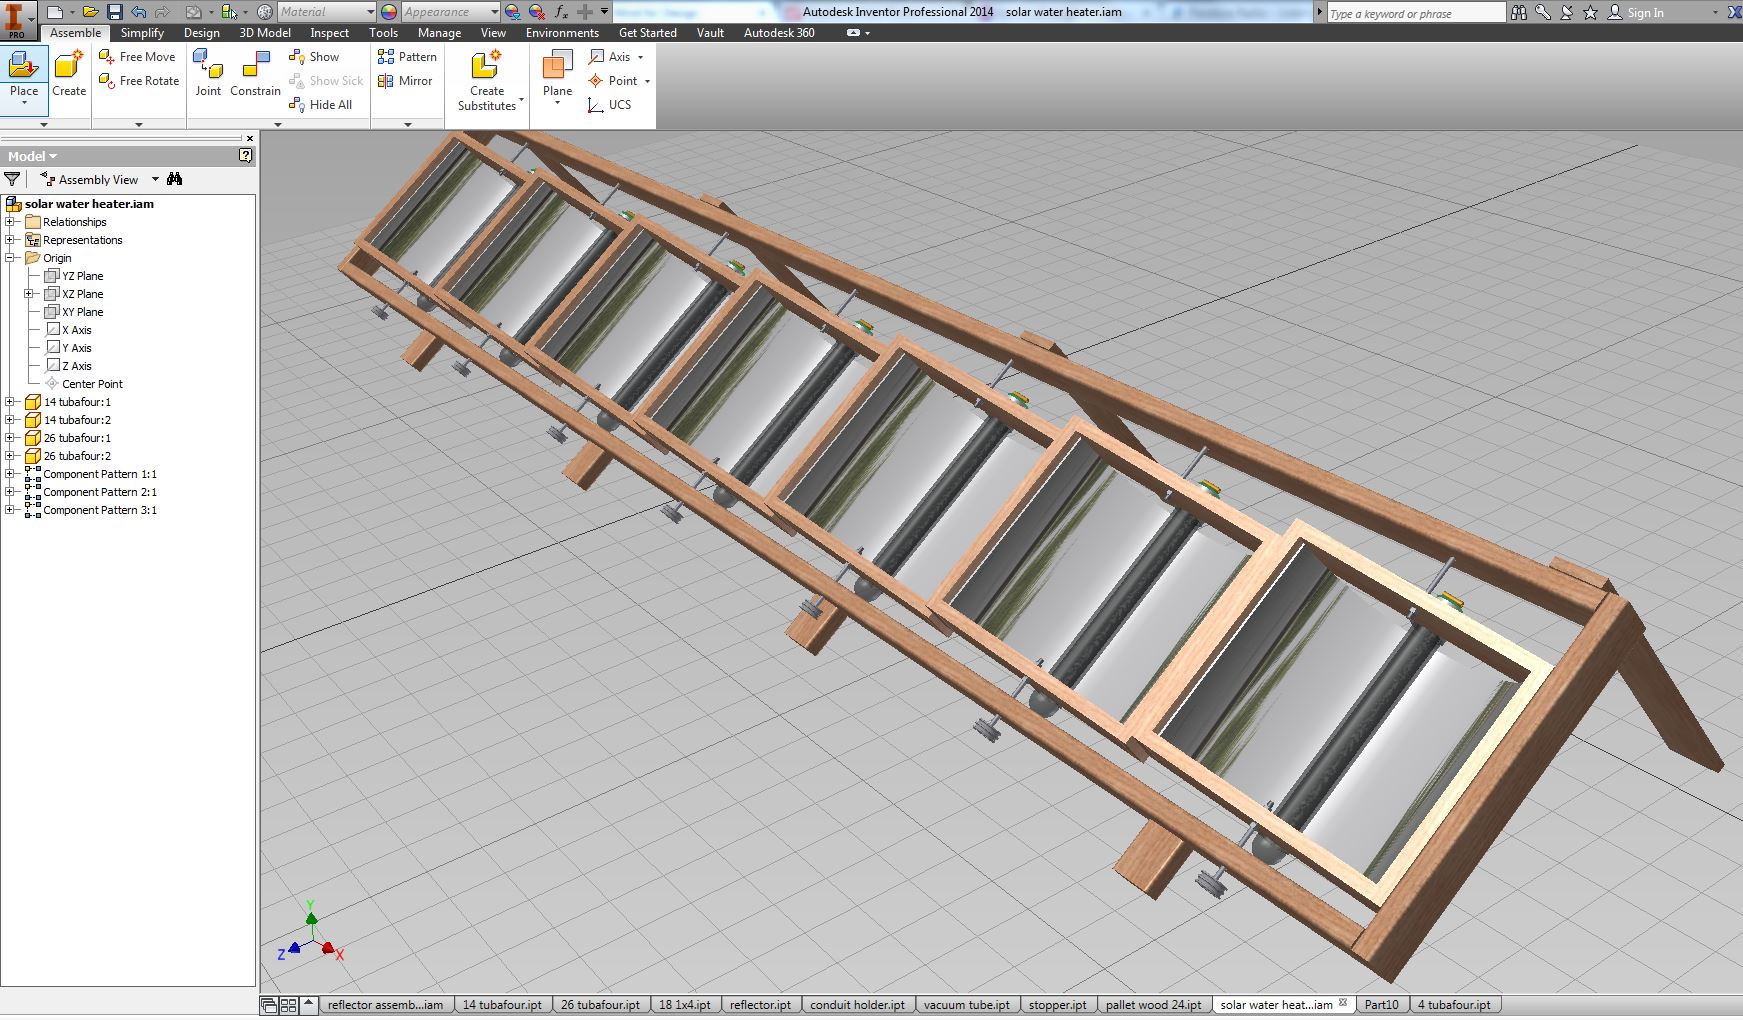Open the Autodesk 360 tab
Viewport: 1743px width, 1020px height.
[778, 33]
